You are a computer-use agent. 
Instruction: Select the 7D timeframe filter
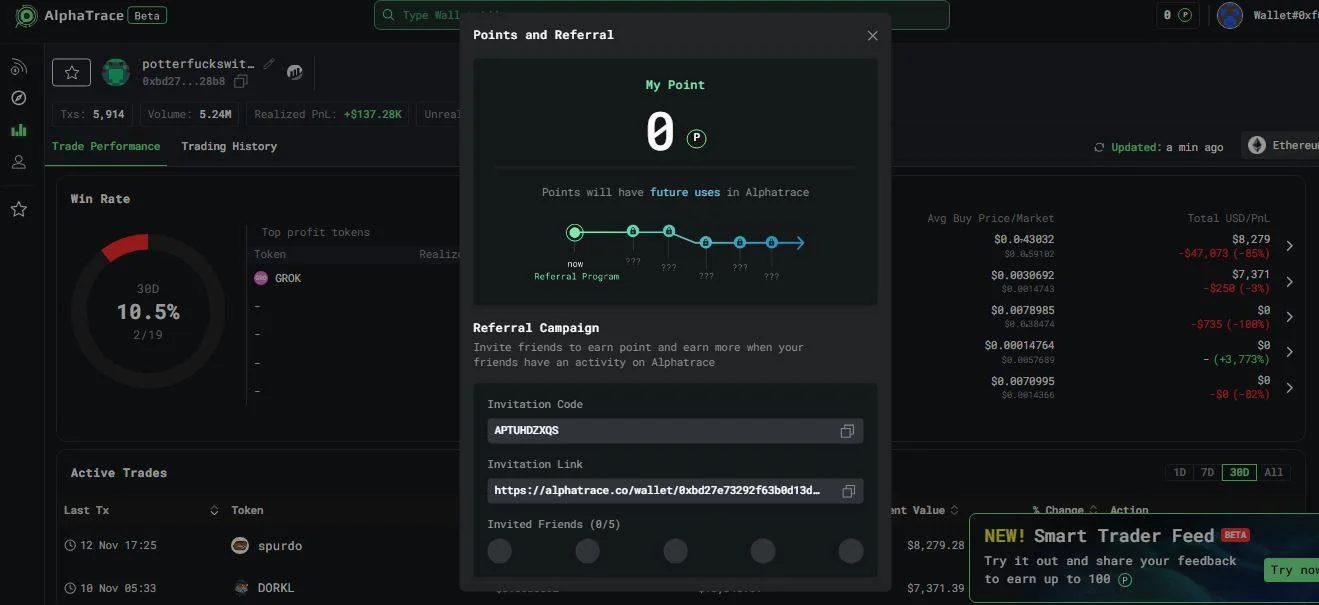point(1207,472)
